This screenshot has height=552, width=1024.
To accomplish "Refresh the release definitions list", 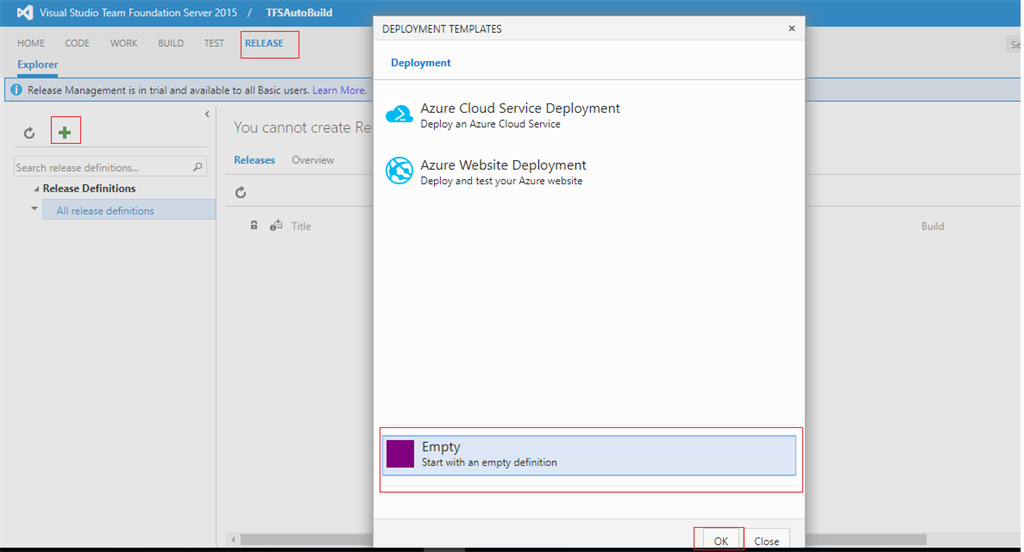I will click(x=30, y=133).
